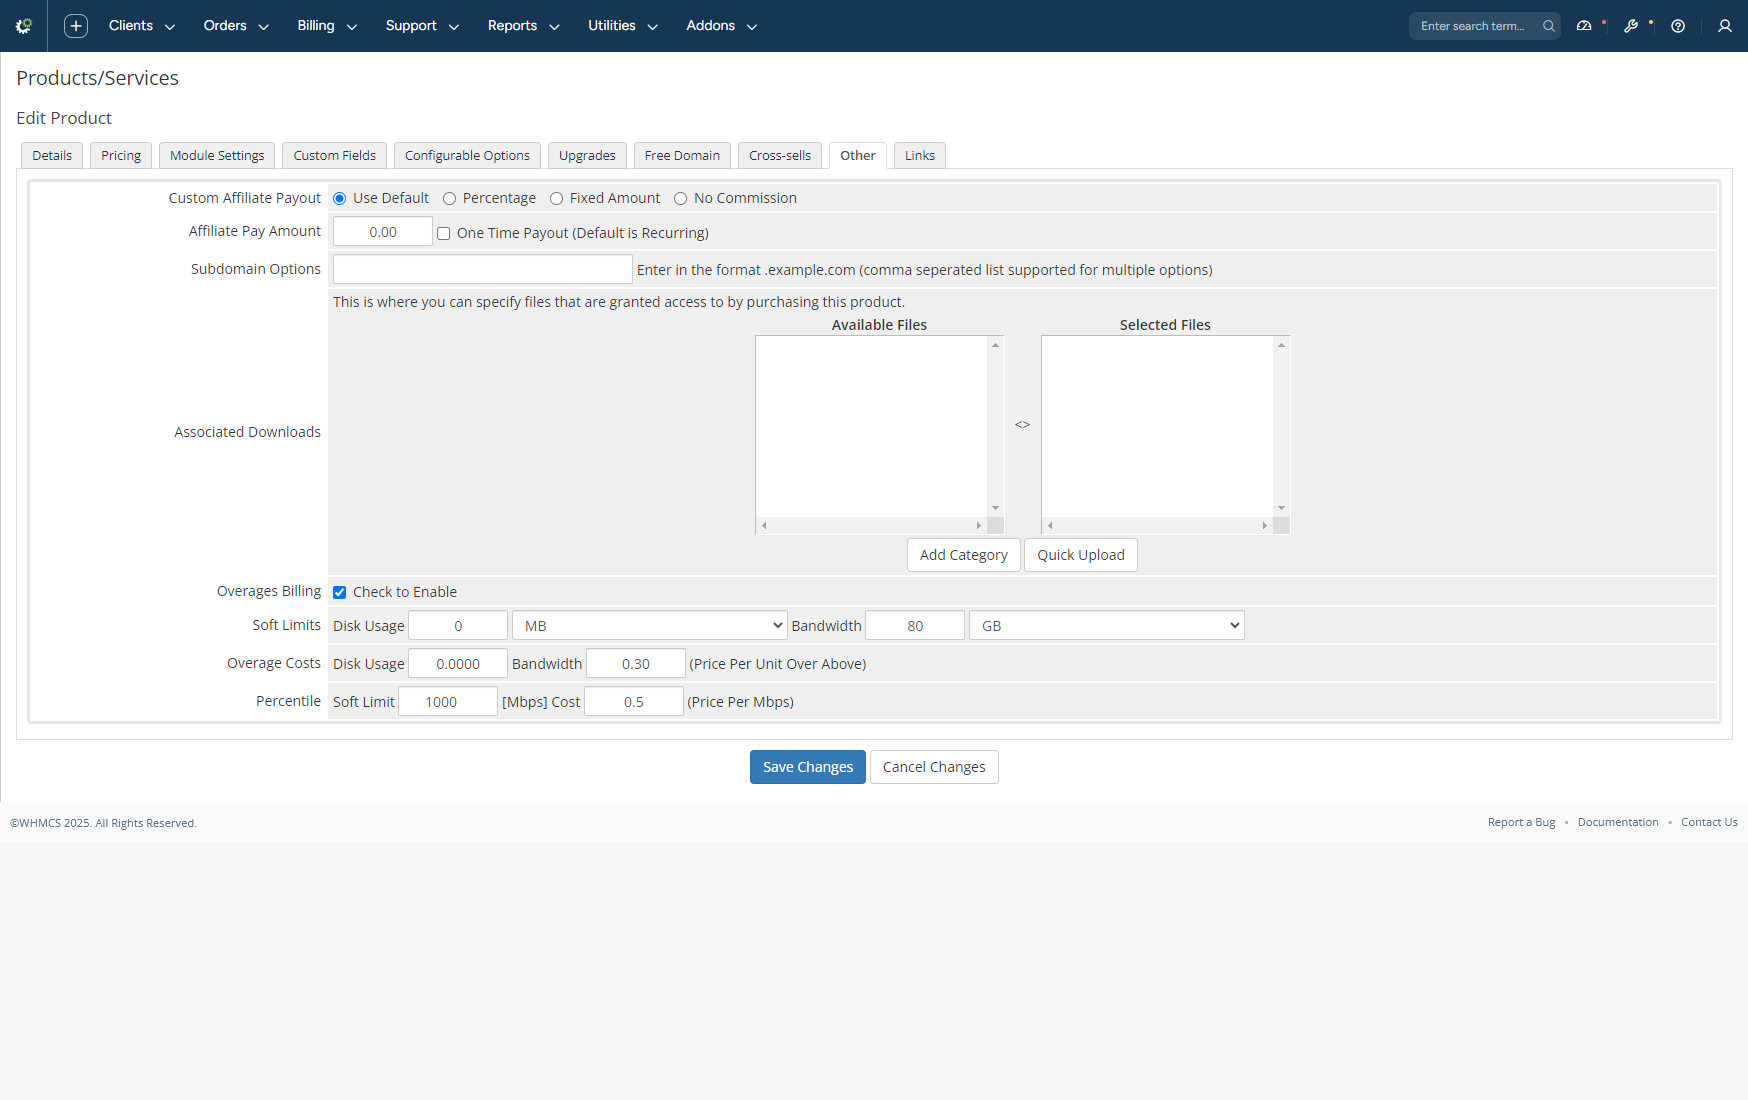The width and height of the screenshot is (1748, 1100).
Task: Select Fixed Amount affiliate payout
Action: (x=557, y=198)
